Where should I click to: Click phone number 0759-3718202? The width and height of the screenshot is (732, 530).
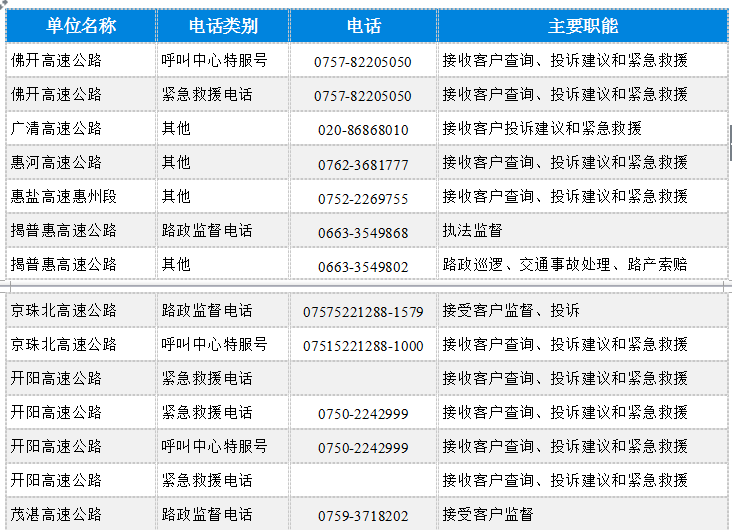363,516
